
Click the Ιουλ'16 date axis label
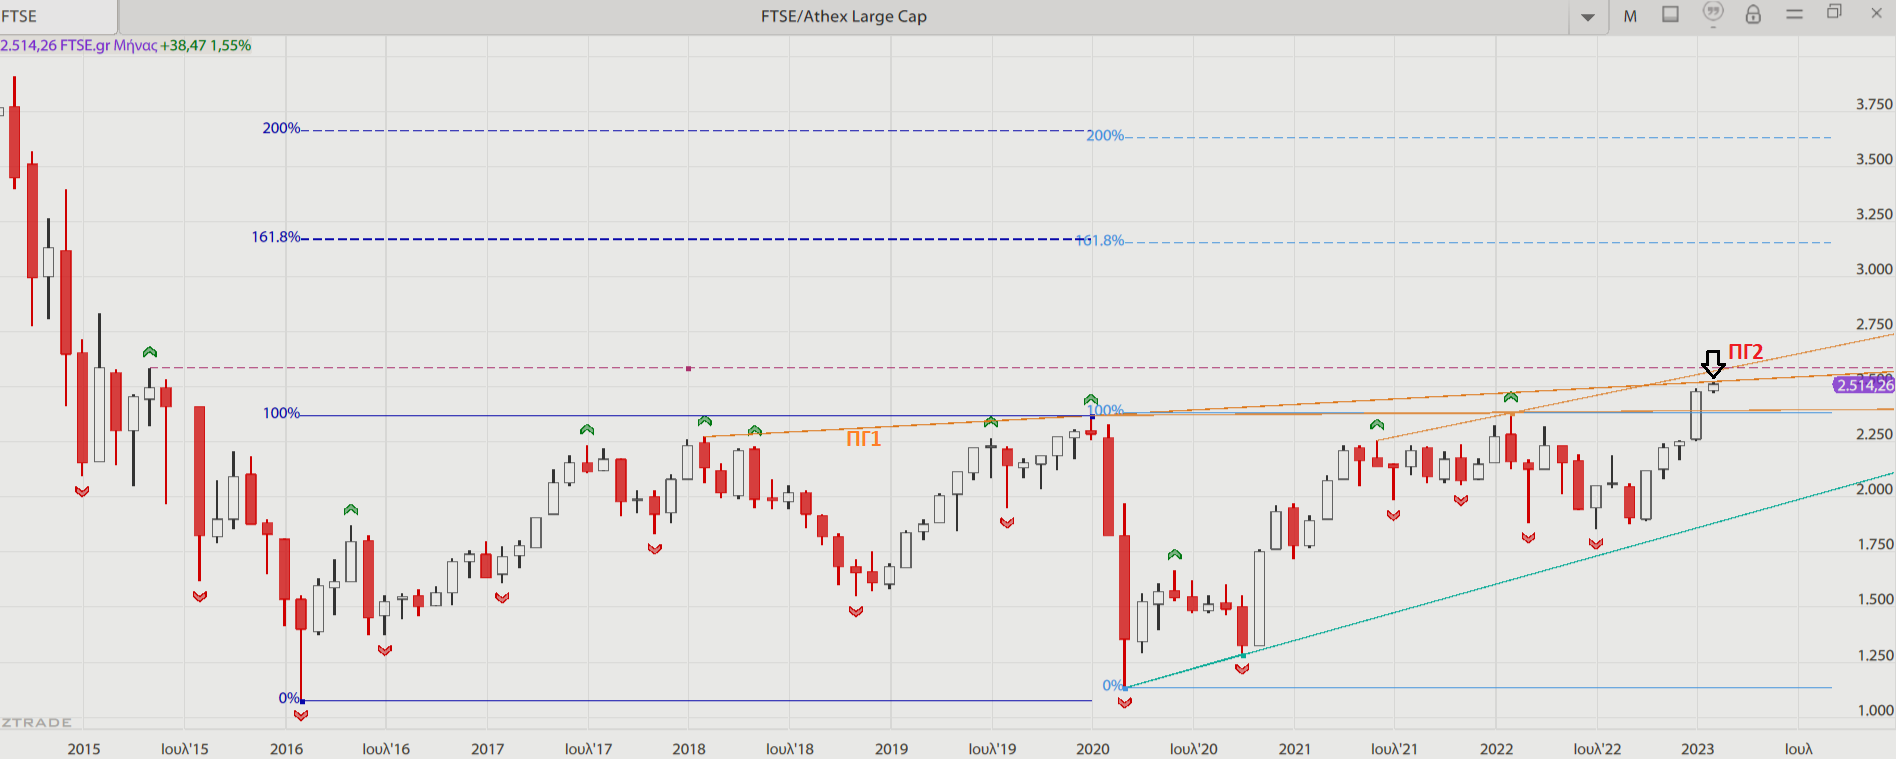point(386,748)
